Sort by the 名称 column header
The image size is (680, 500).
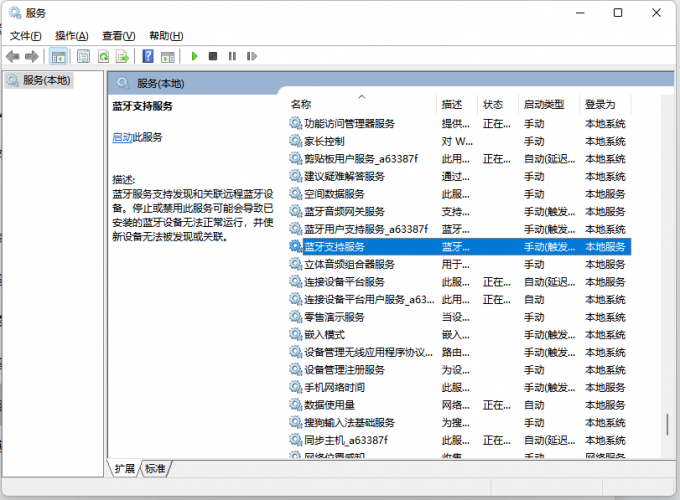pos(362,105)
